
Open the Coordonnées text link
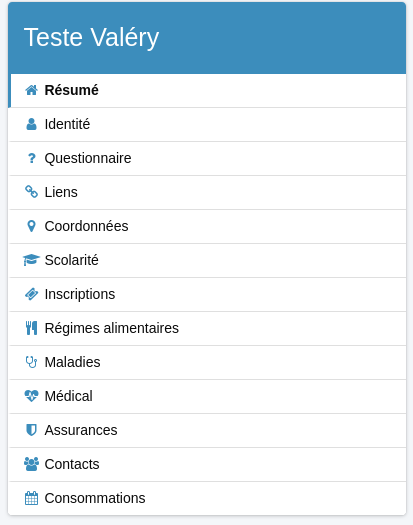pos(86,226)
